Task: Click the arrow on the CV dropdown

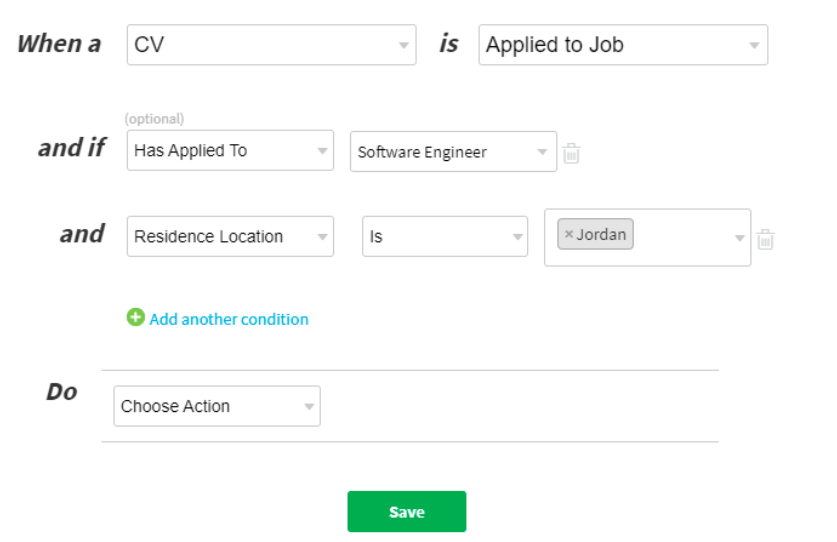Action: tap(404, 46)
